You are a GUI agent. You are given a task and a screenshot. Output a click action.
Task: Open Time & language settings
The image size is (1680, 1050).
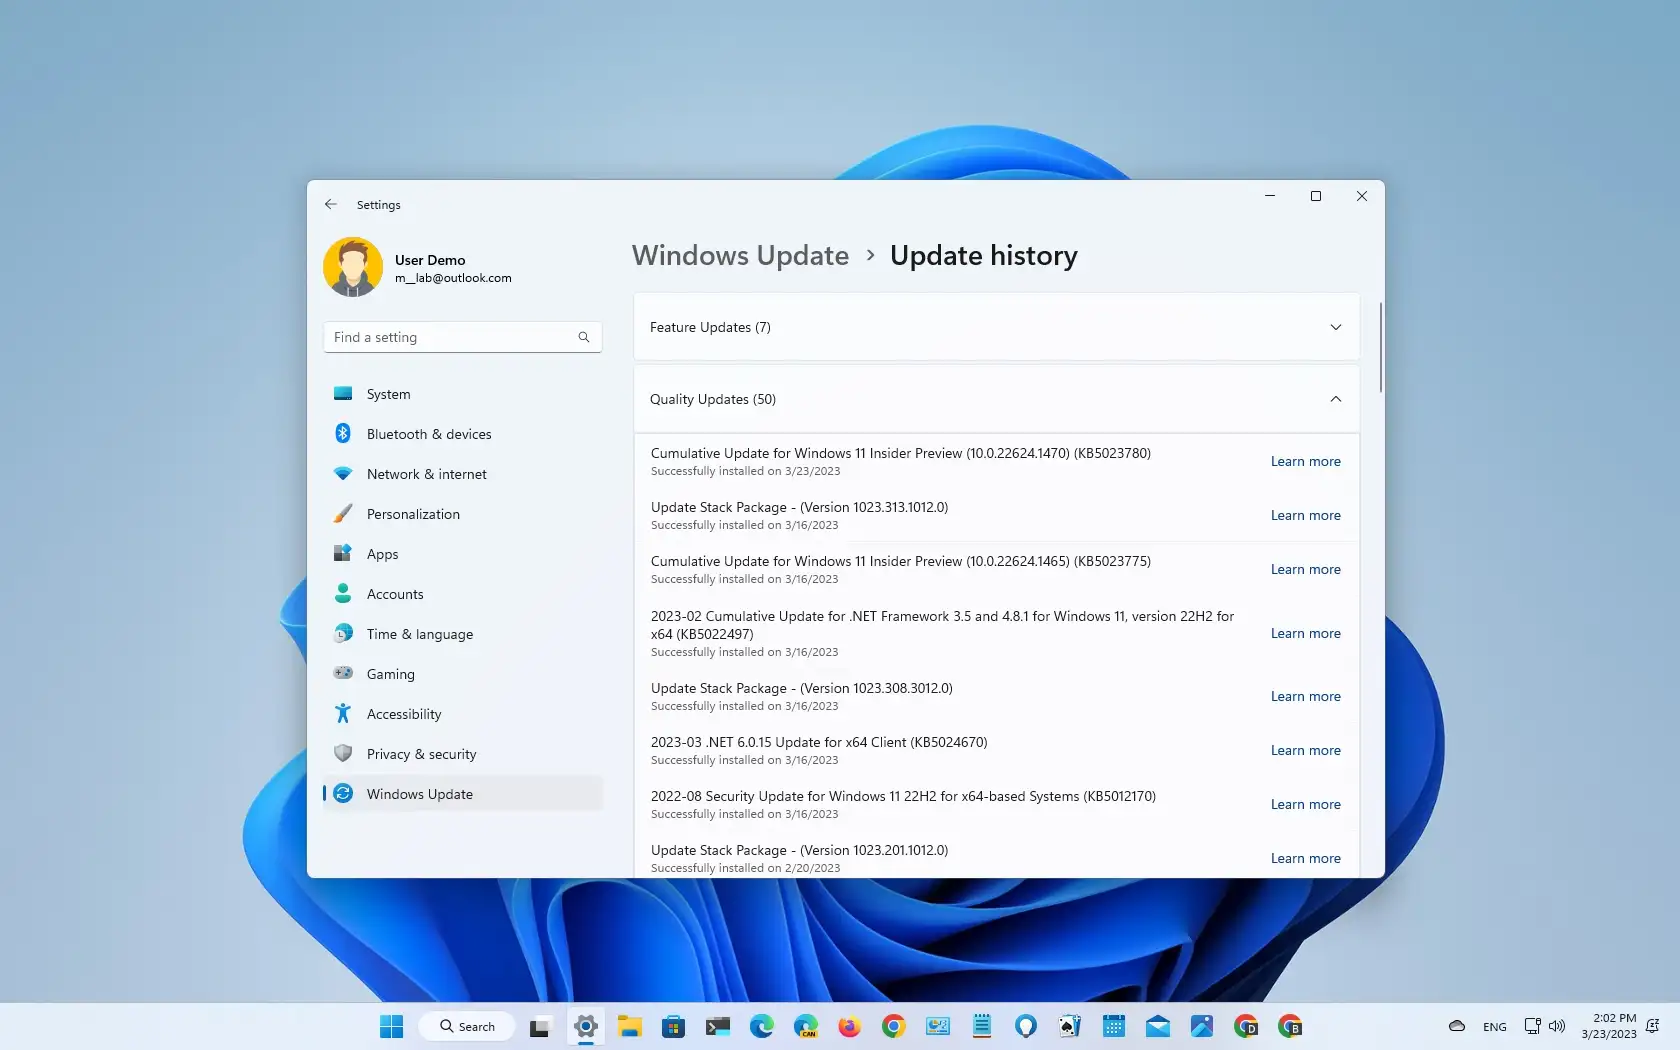coord(463,634)
